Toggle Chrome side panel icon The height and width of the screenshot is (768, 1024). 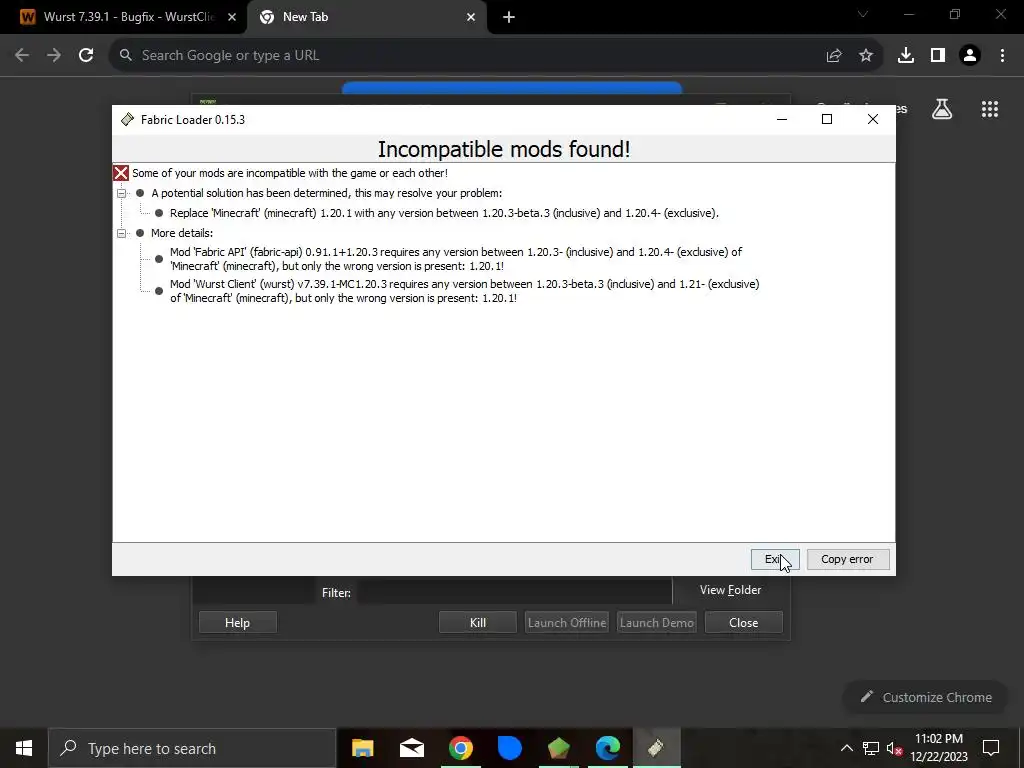tap(938, 56)
